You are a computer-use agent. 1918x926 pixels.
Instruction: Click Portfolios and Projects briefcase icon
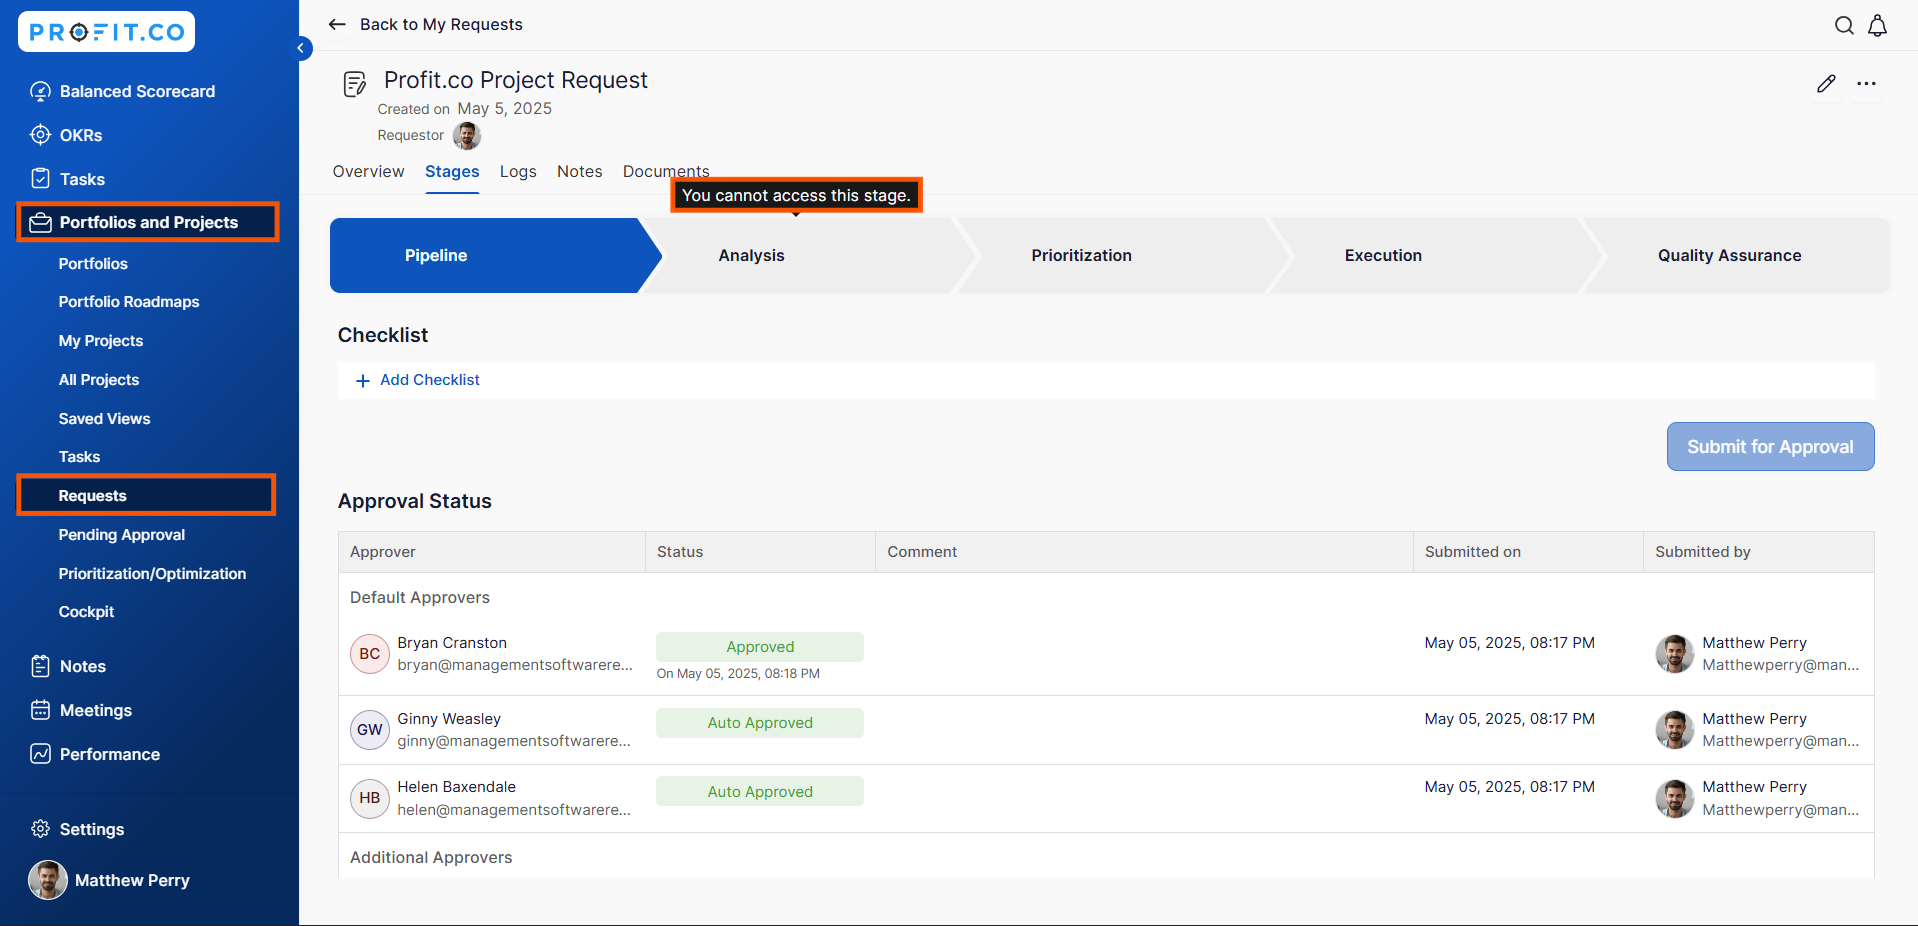40,222
